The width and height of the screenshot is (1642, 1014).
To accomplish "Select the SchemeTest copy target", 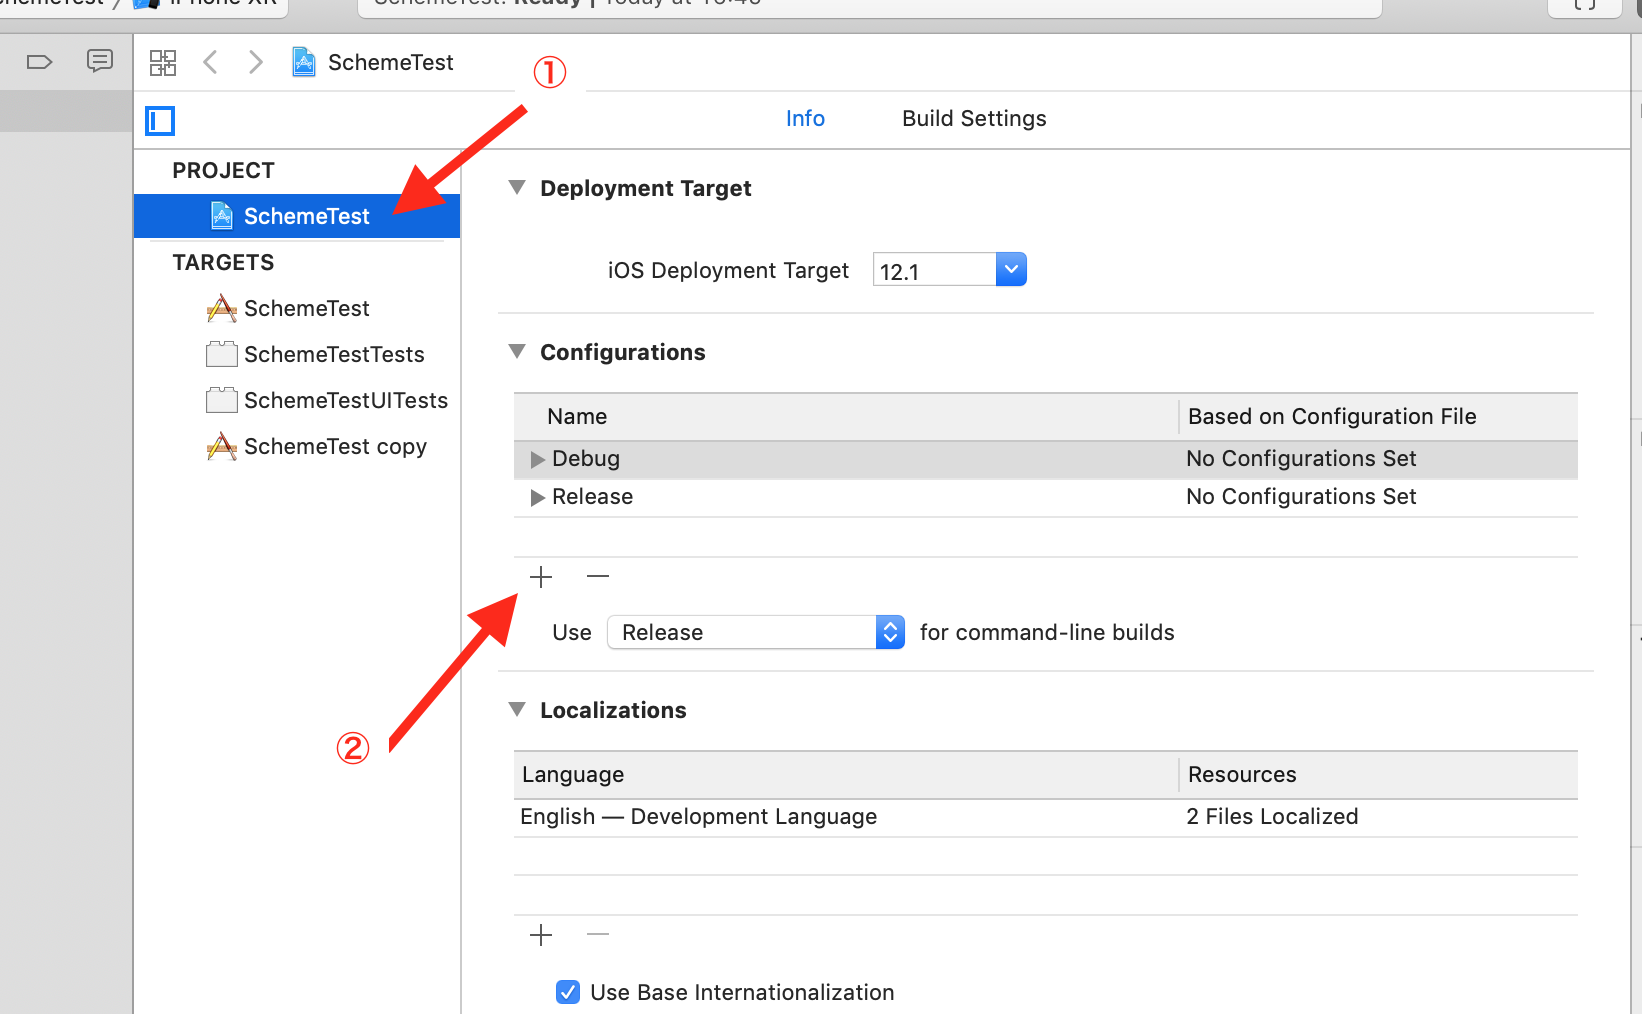I will click(334, 447).
